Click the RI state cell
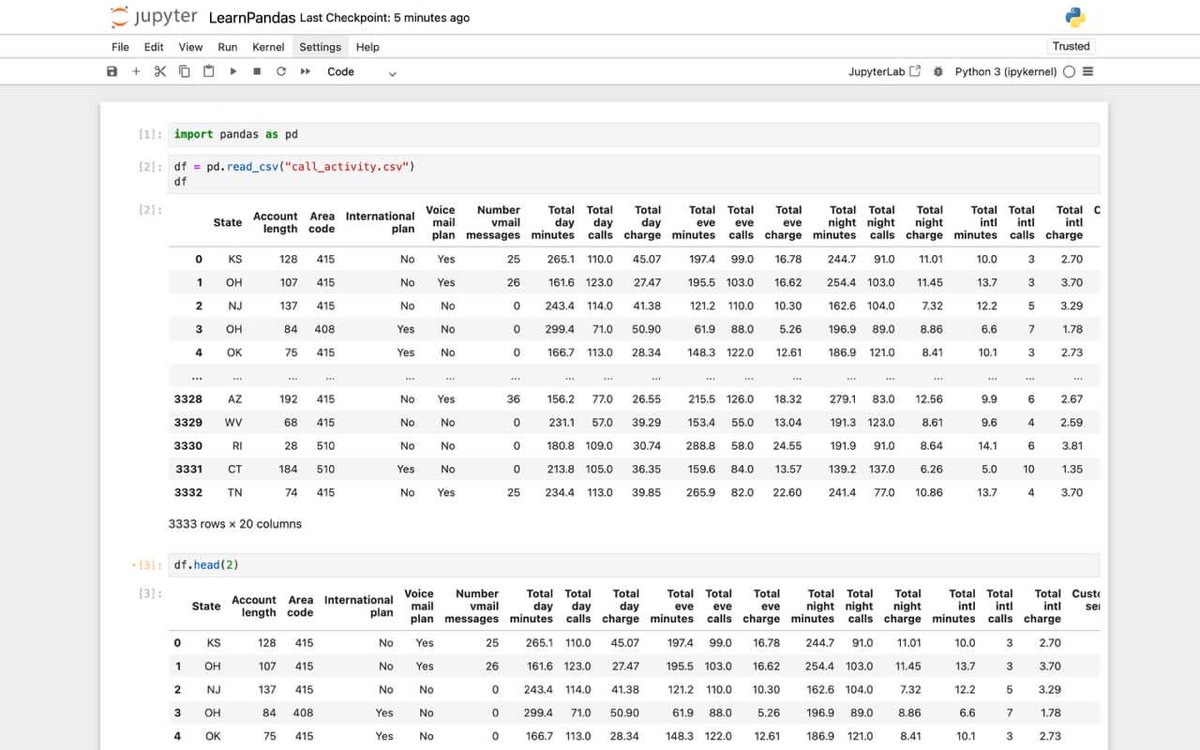 click(237, 446)
